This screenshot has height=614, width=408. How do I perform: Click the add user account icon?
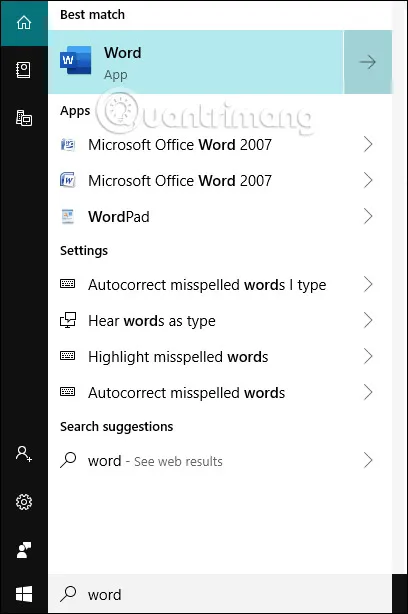[24, 454]
